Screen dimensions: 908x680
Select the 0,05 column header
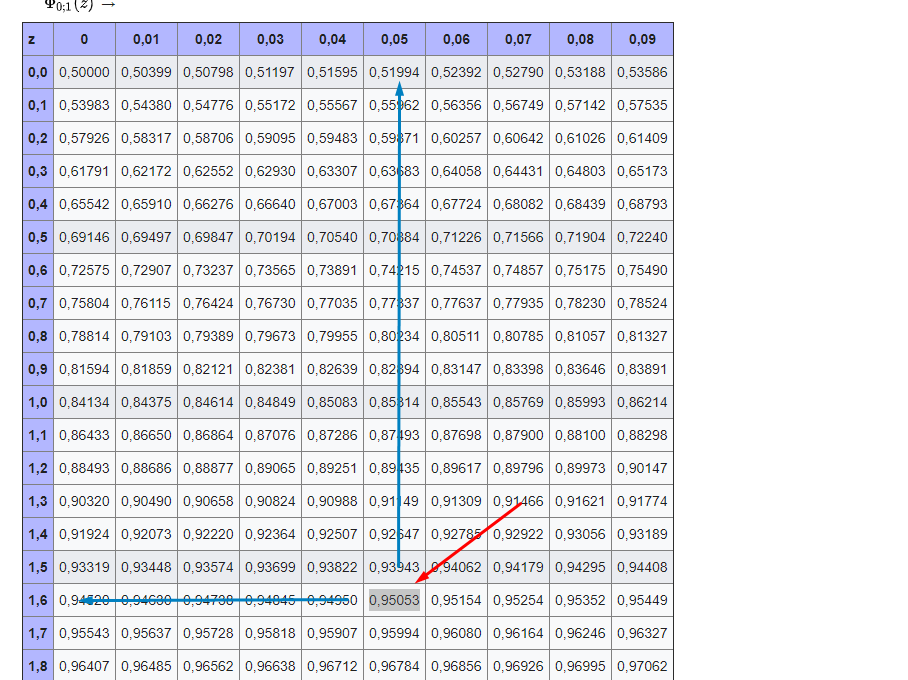[394, 39]
